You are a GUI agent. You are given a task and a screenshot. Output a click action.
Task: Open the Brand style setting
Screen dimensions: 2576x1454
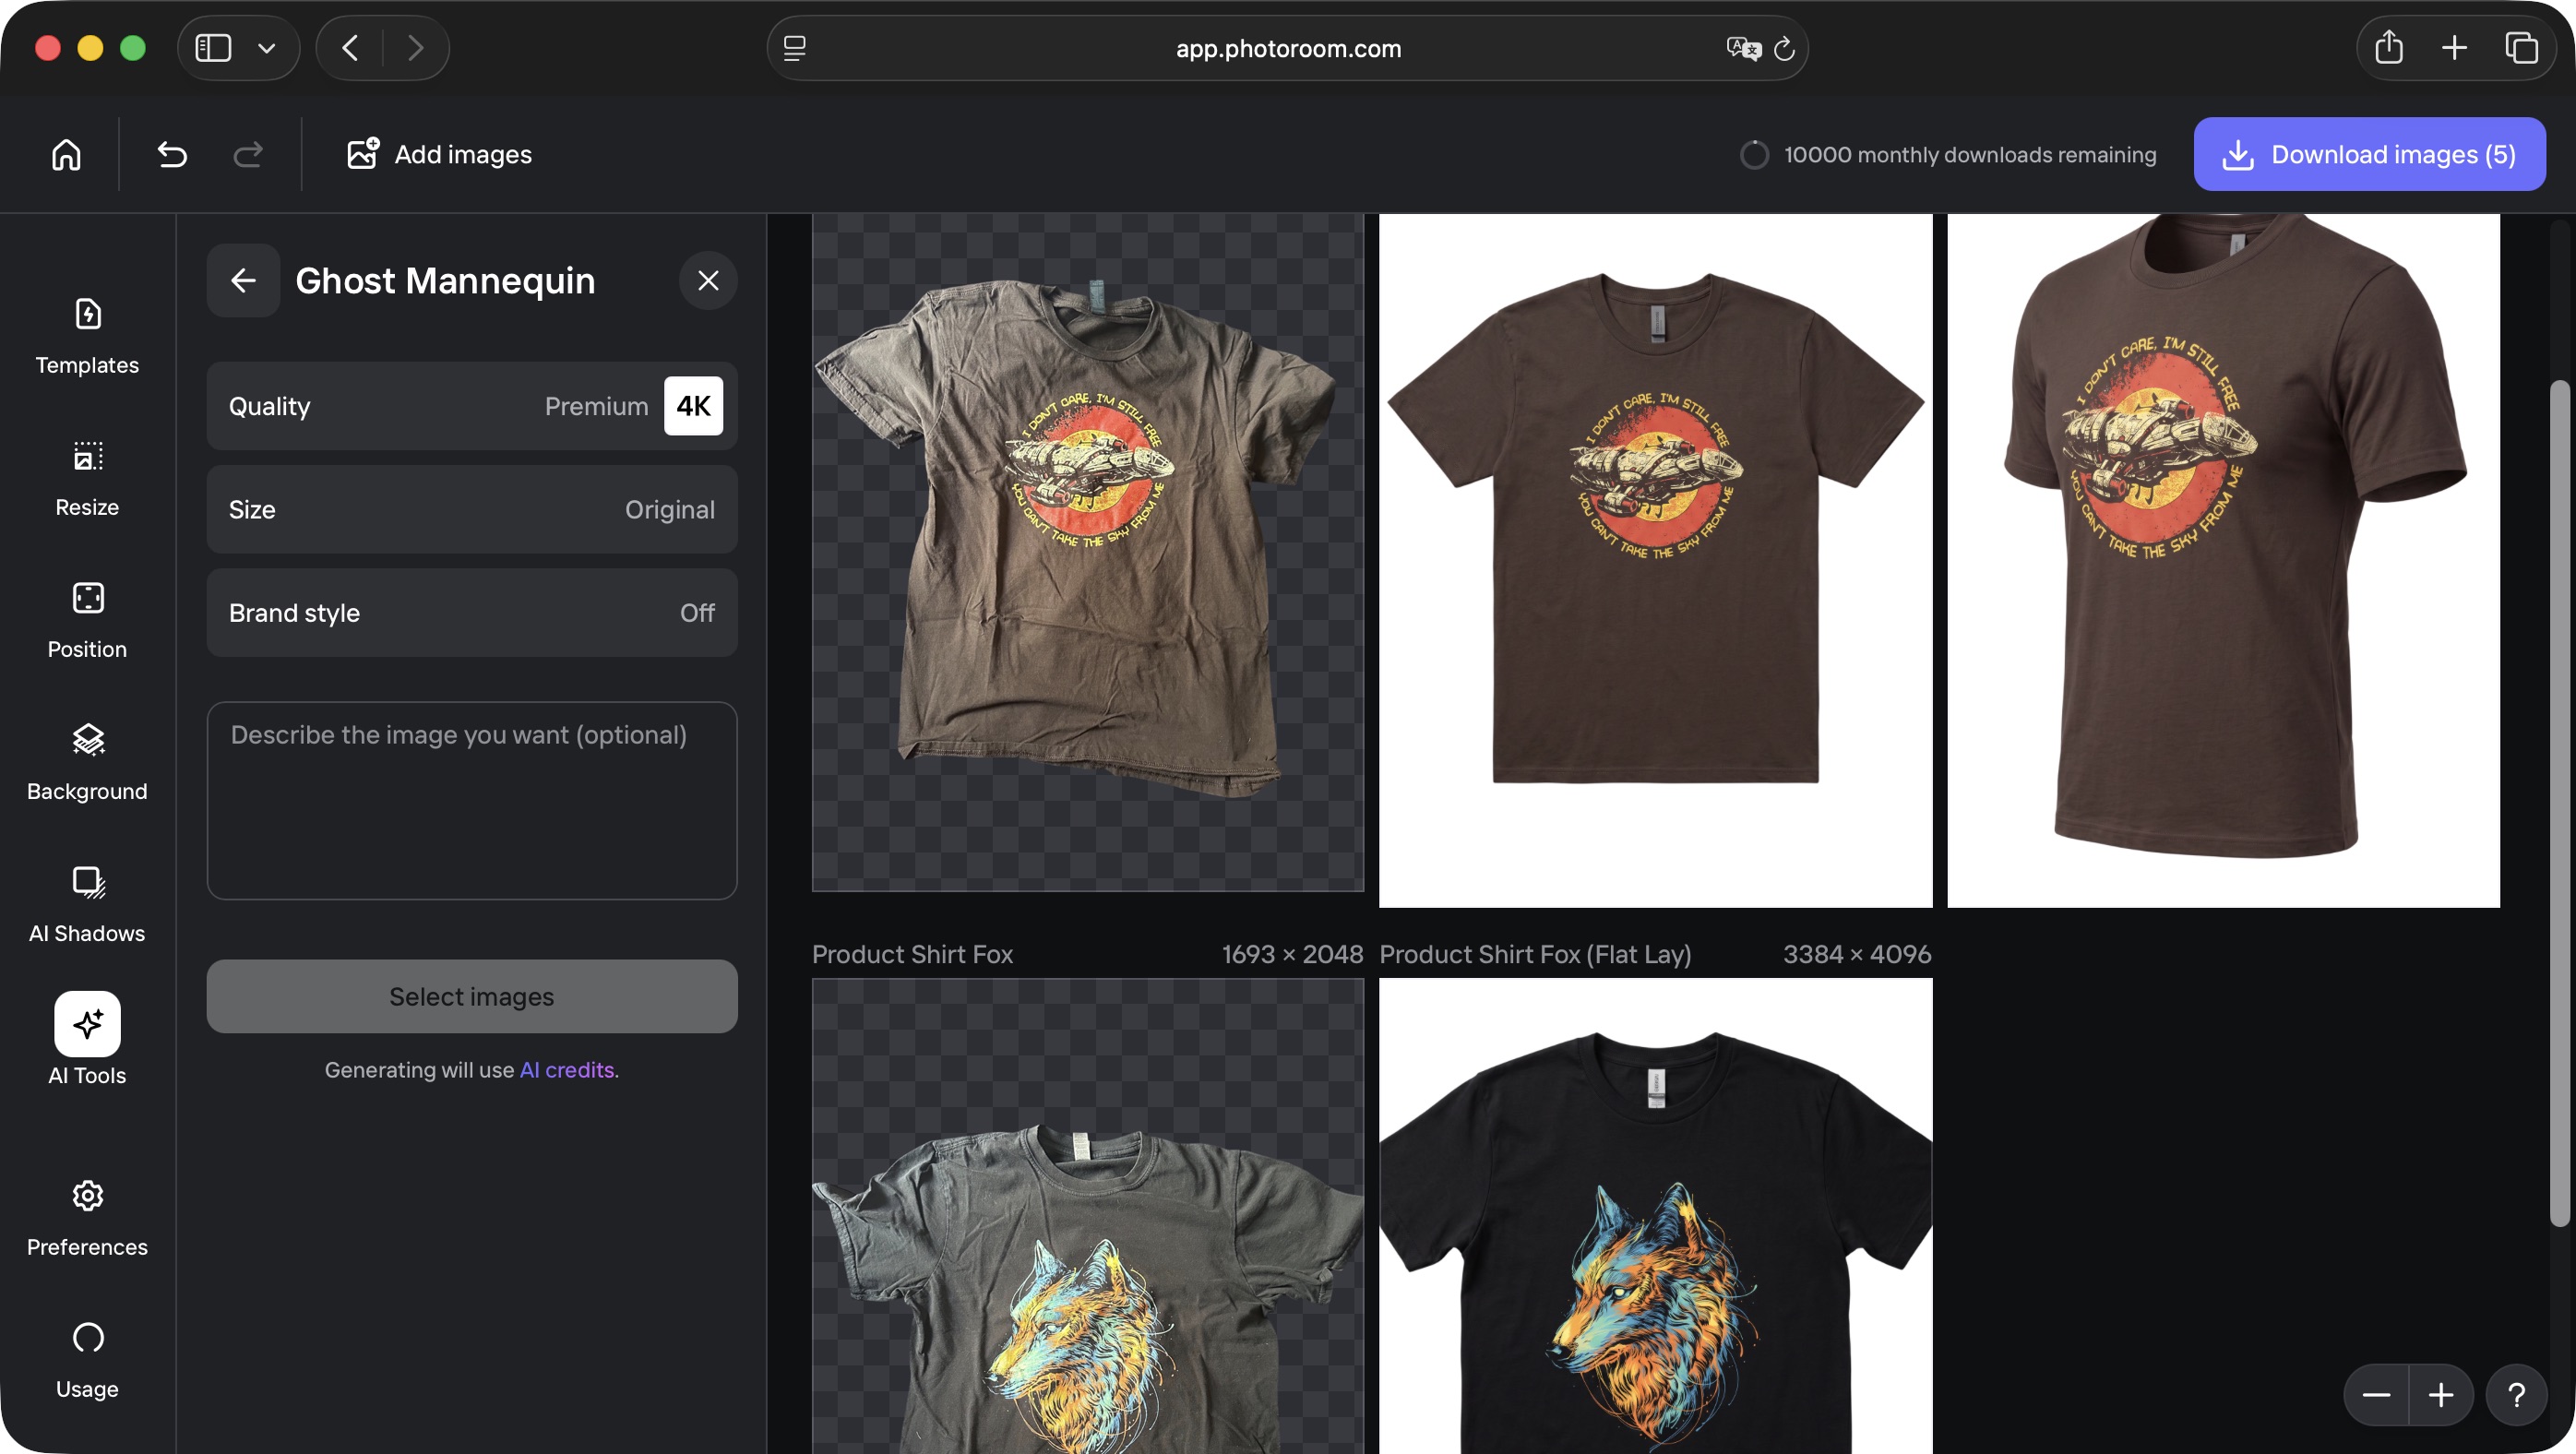pos(472,613)
